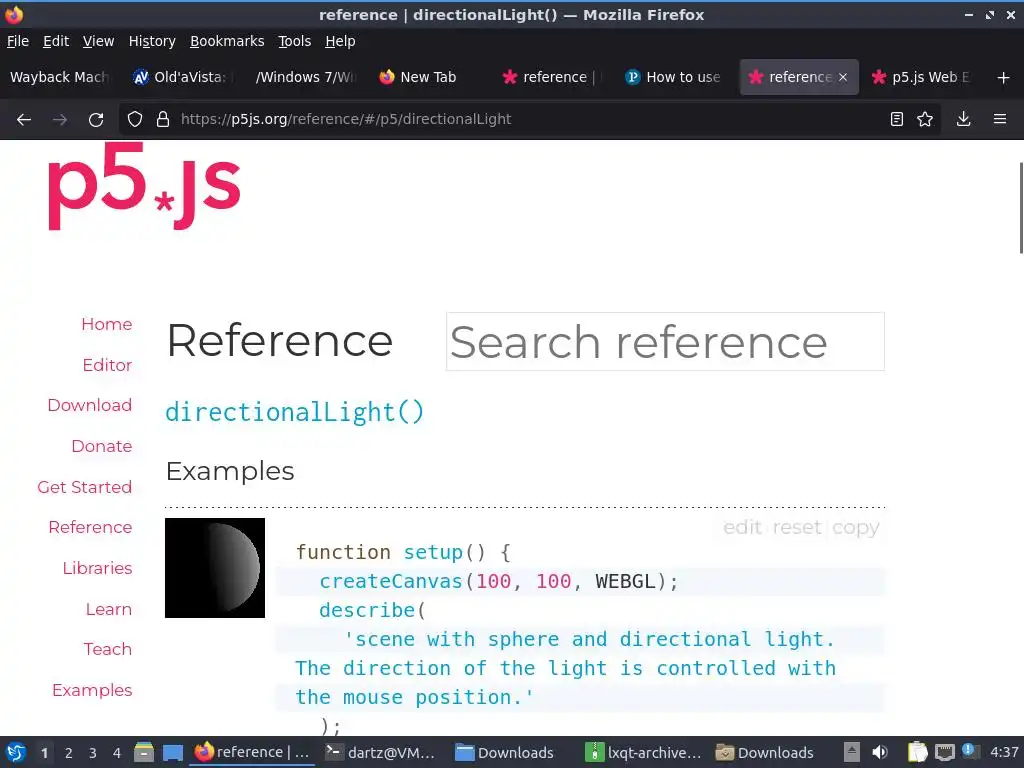
Task: Open the Download sidebar link
Action: 89,406
